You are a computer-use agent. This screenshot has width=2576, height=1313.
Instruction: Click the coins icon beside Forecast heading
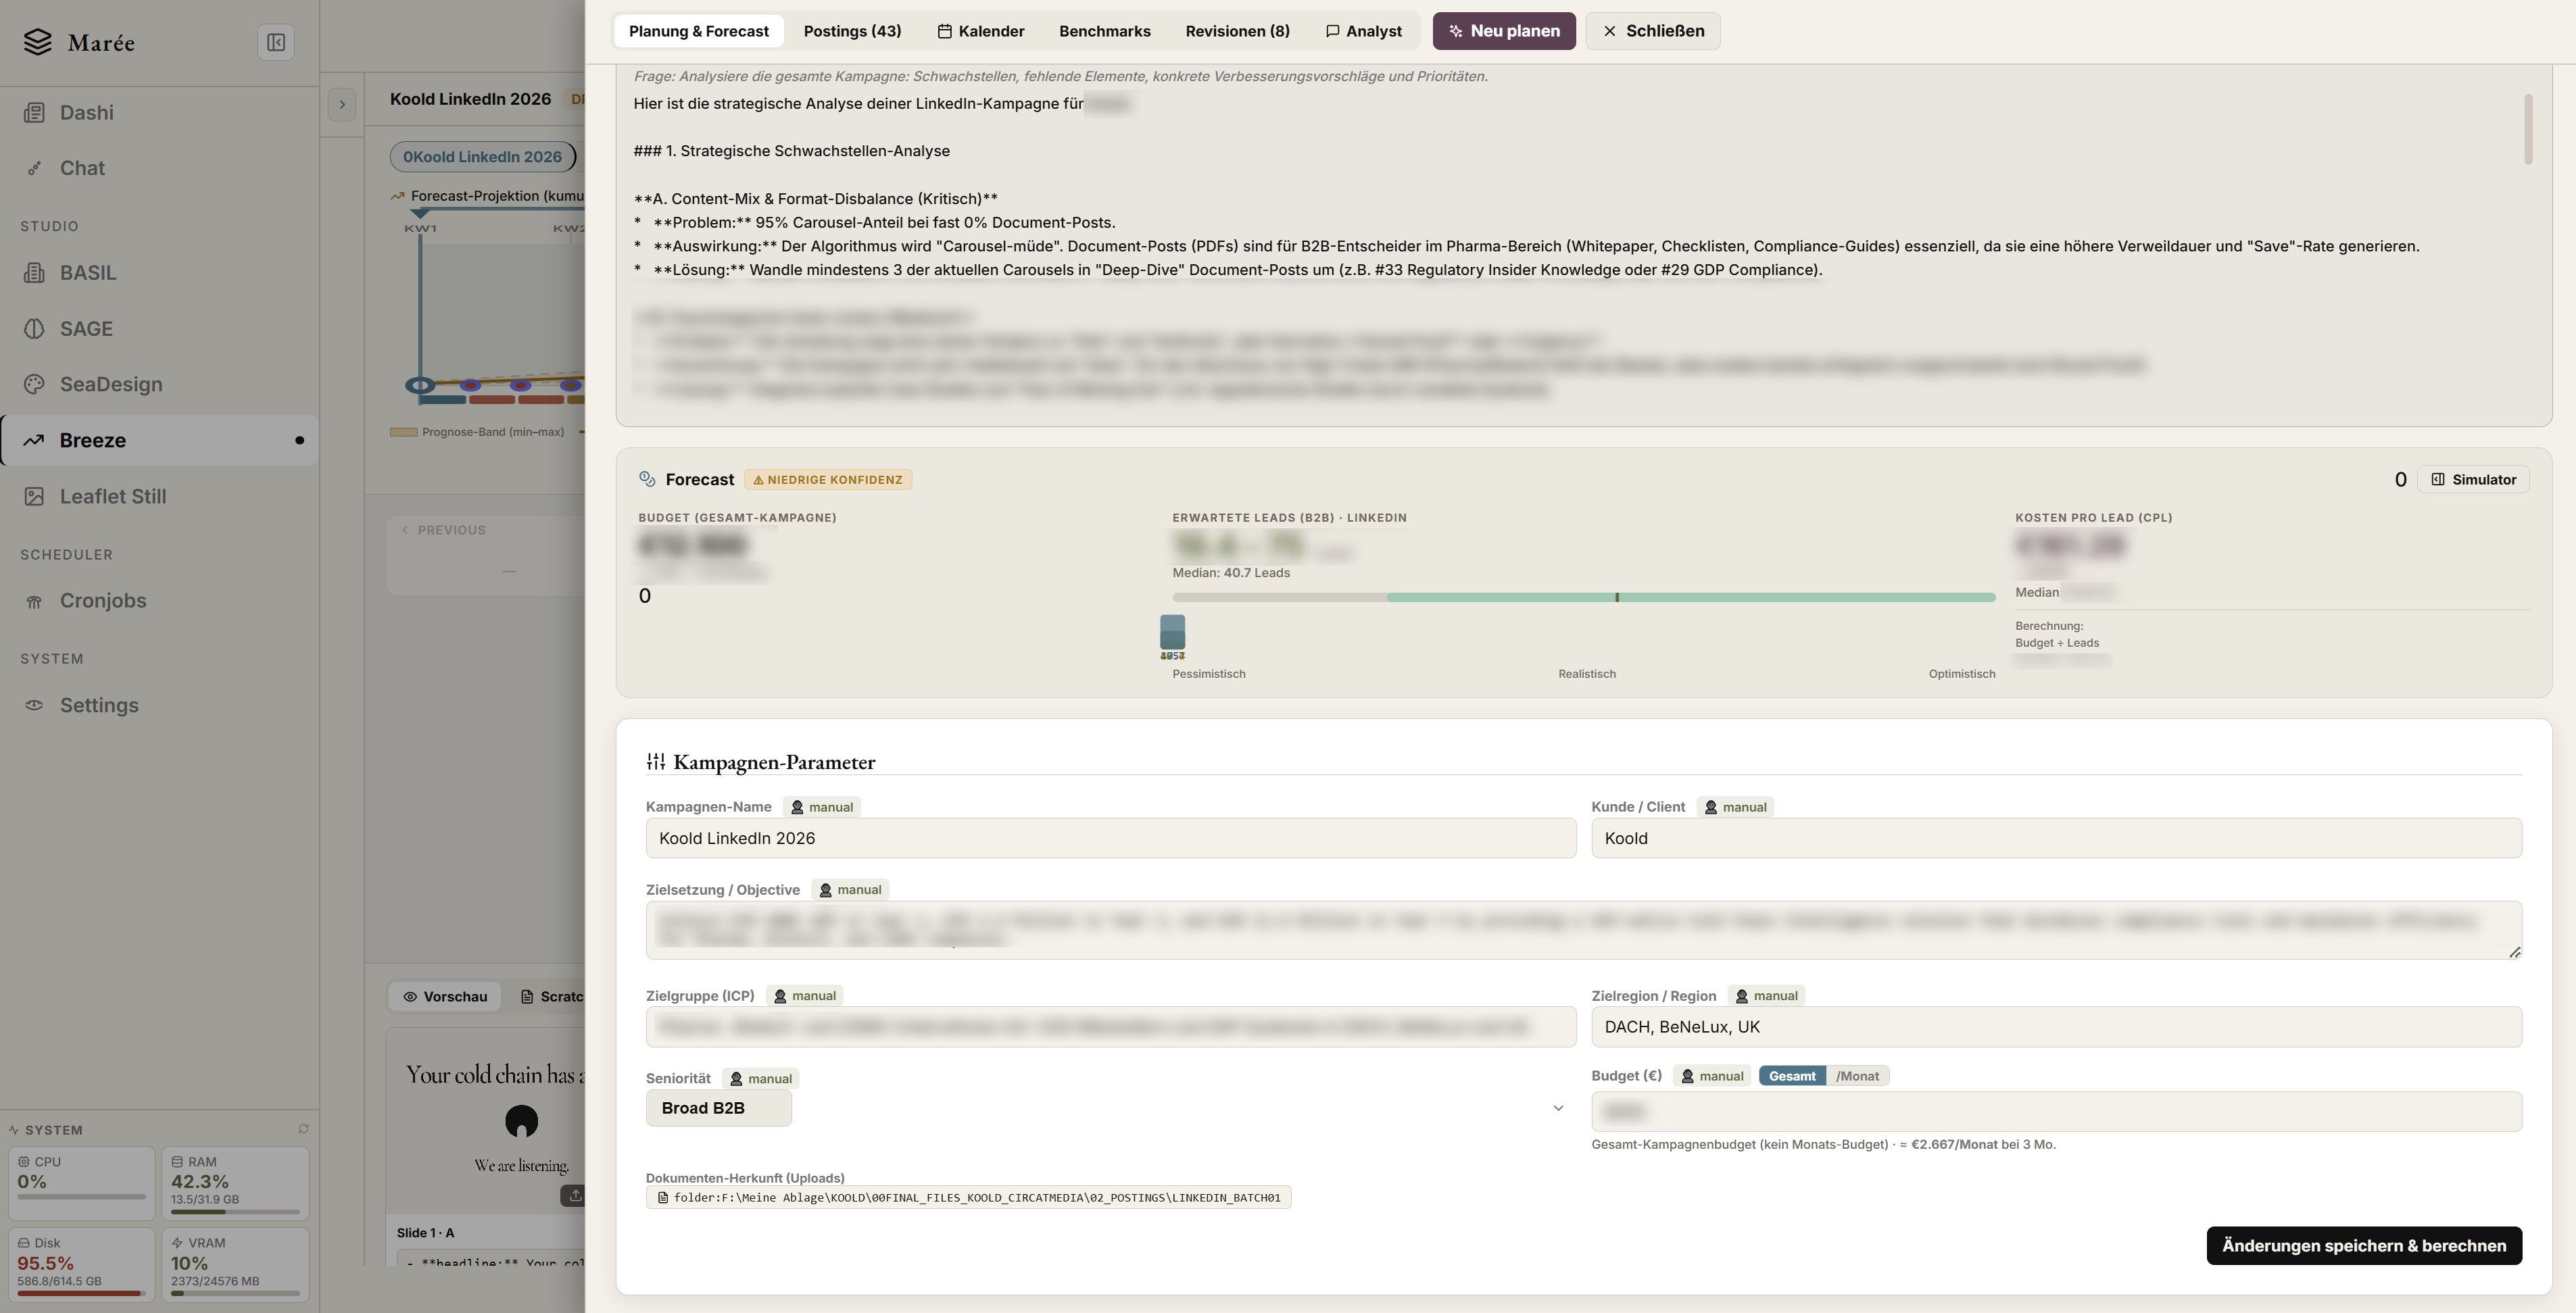[x=647, y=479]
